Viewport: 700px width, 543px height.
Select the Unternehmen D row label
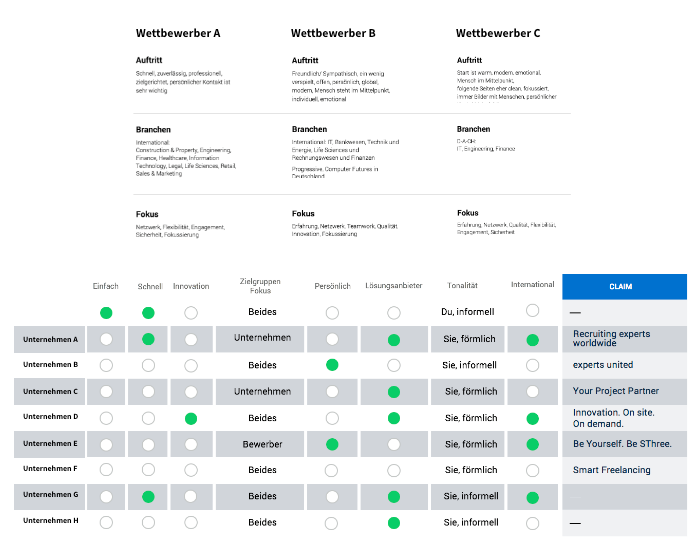point(50,416)
